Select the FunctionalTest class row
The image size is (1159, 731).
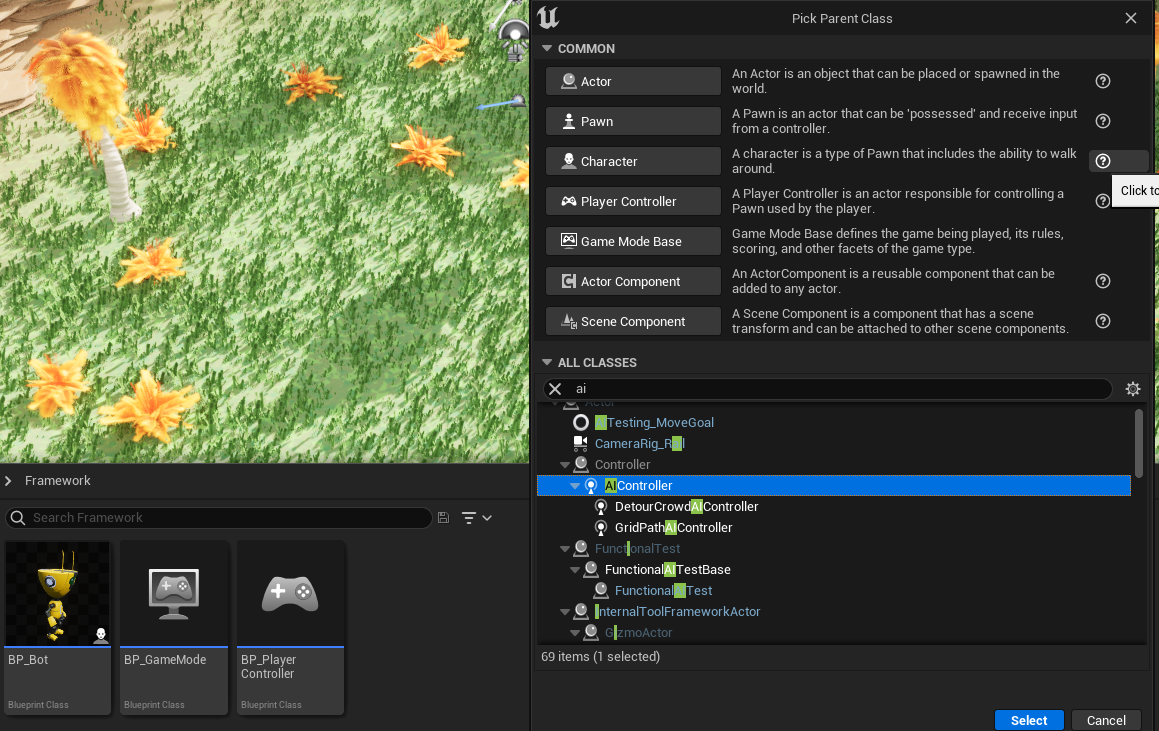[637, 548]
